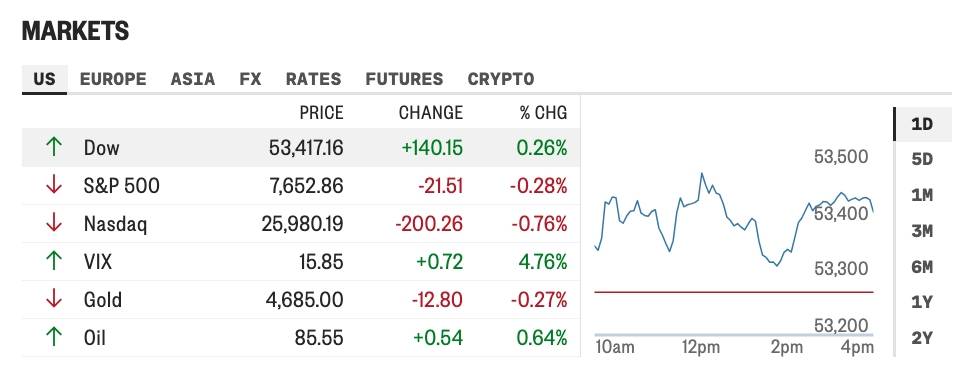Choose the 2Y chart timeframe
The image size is (970, 384).
click(922, 338)
